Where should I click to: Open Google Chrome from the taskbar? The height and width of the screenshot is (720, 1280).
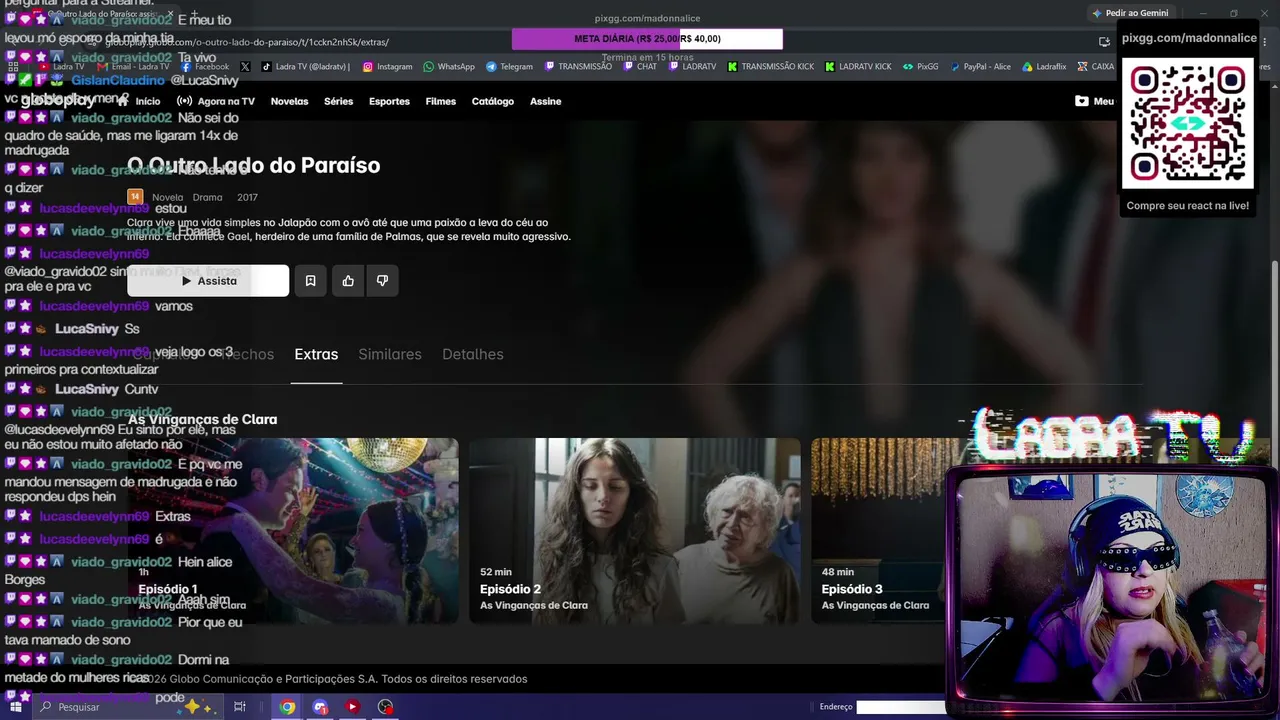(287, 707)
